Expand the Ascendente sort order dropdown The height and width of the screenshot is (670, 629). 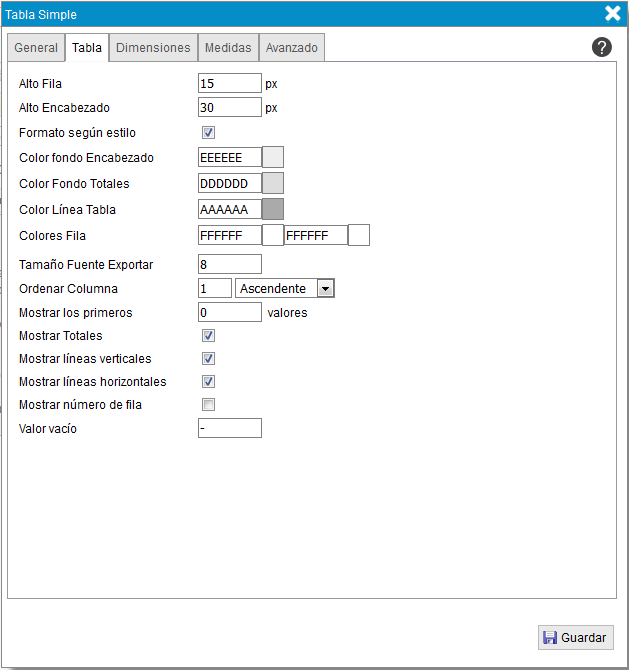(285, 288)
